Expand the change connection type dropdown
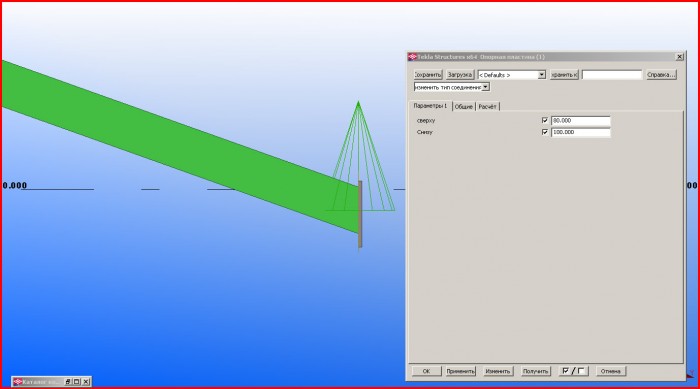Viewport: 700px width, 389px height. pyautogui.click(x=452, y=87)
